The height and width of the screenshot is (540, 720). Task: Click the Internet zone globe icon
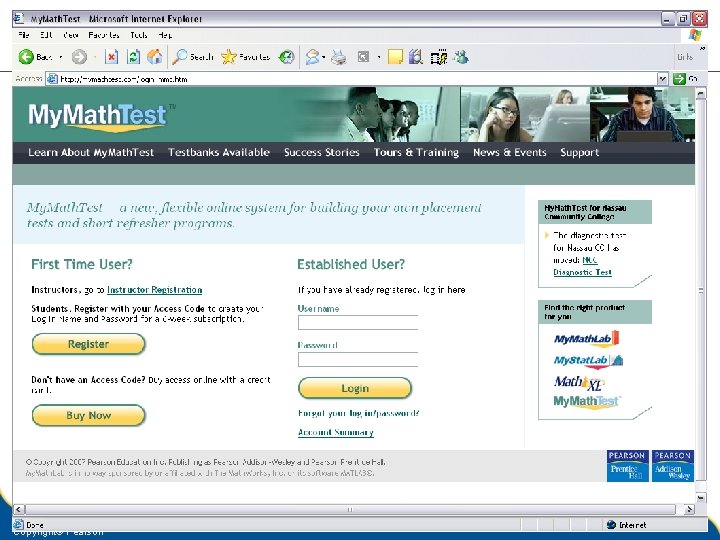611,525
